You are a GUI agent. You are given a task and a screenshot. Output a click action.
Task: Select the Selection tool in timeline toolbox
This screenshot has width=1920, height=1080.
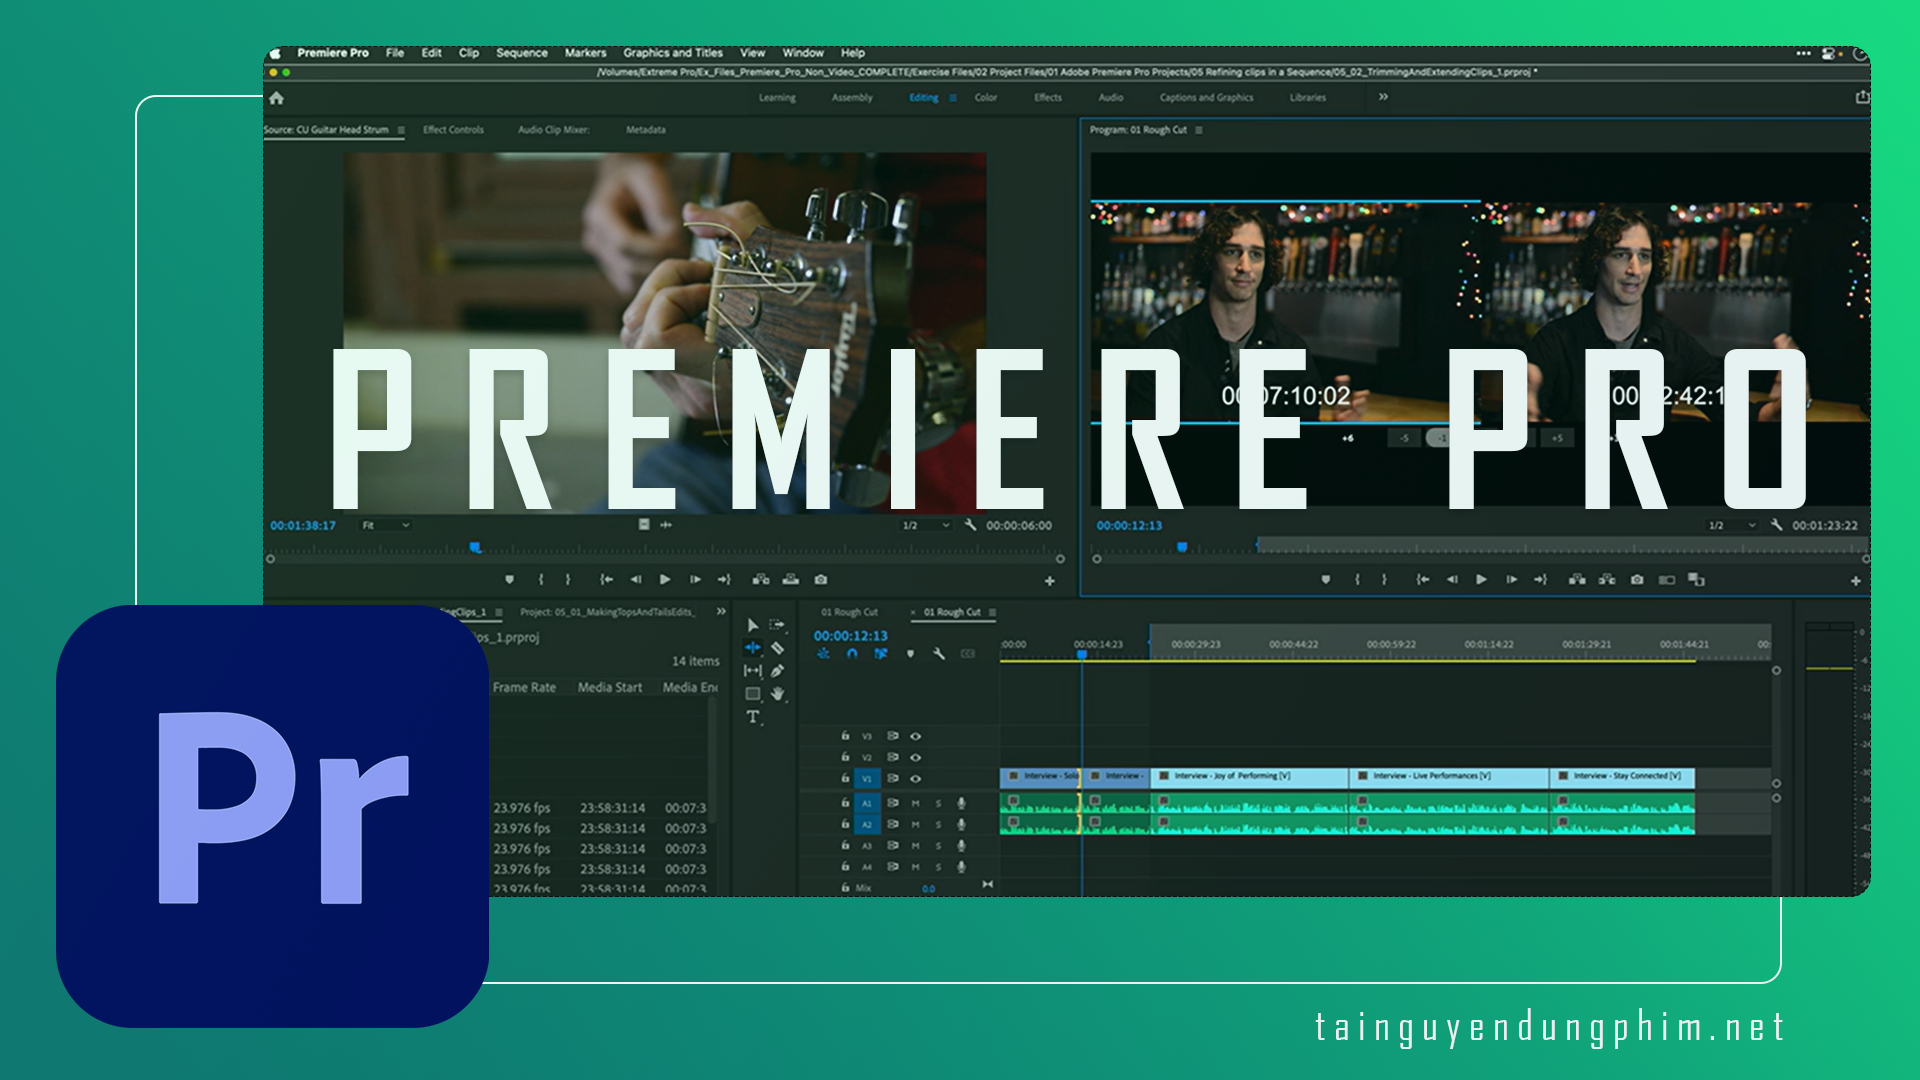752,625
